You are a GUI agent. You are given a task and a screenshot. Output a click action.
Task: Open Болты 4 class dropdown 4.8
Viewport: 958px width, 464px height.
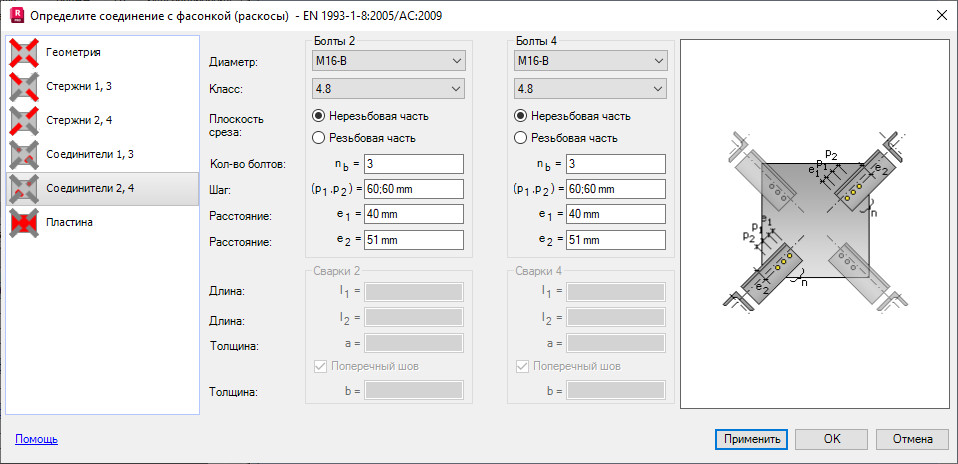(591, 89)
